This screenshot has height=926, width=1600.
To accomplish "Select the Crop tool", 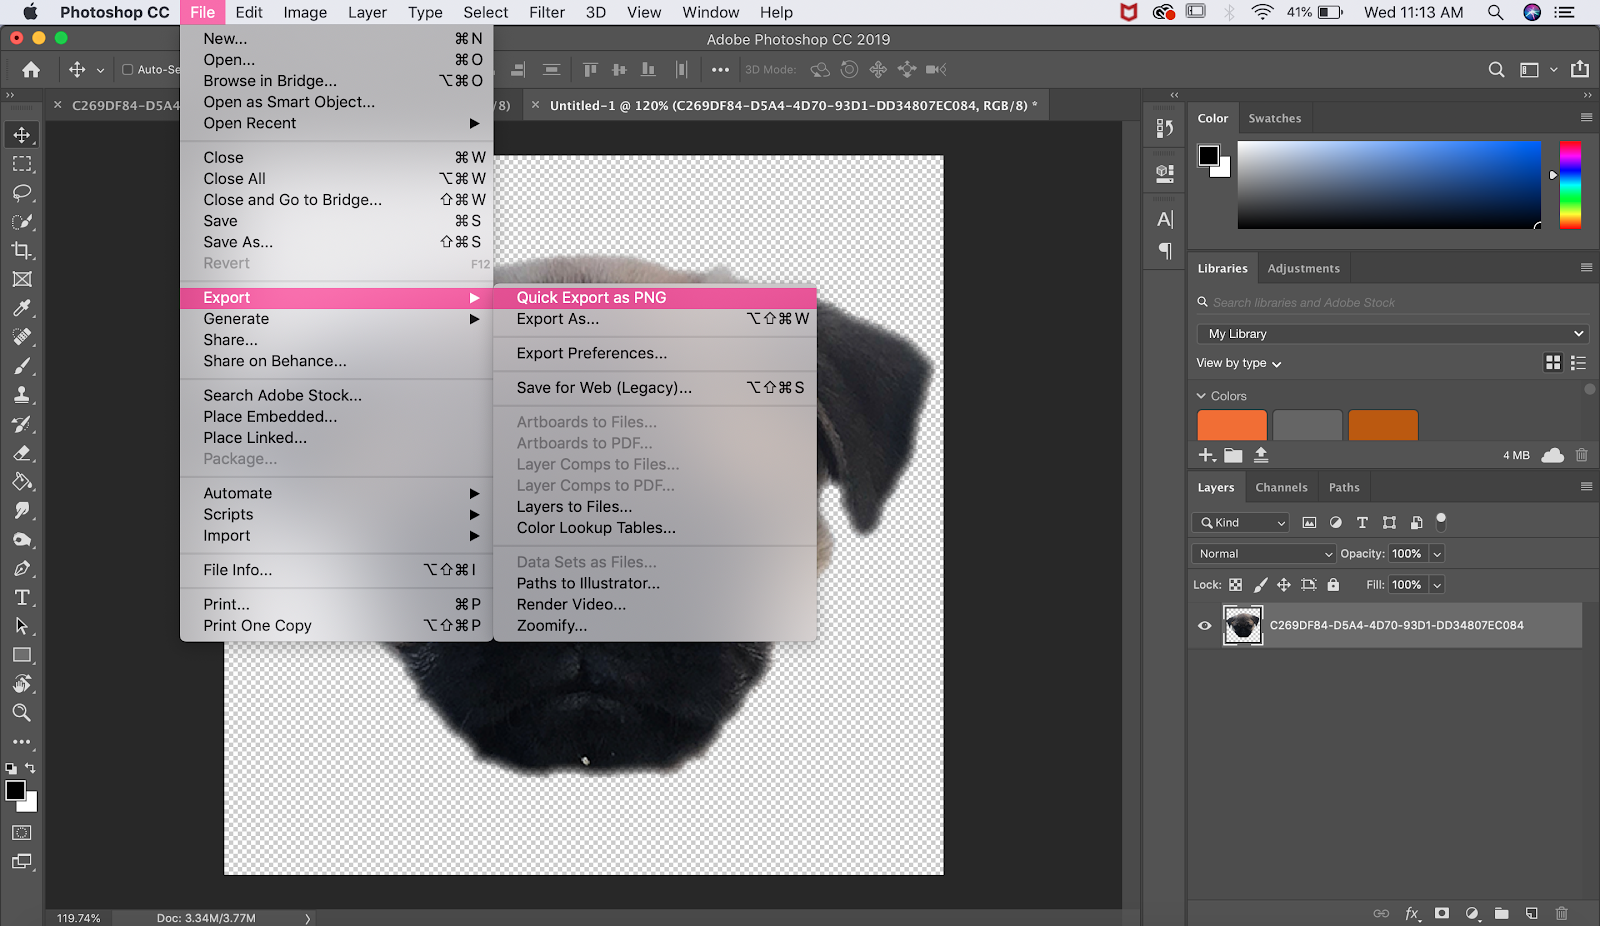I will [22, 251].
